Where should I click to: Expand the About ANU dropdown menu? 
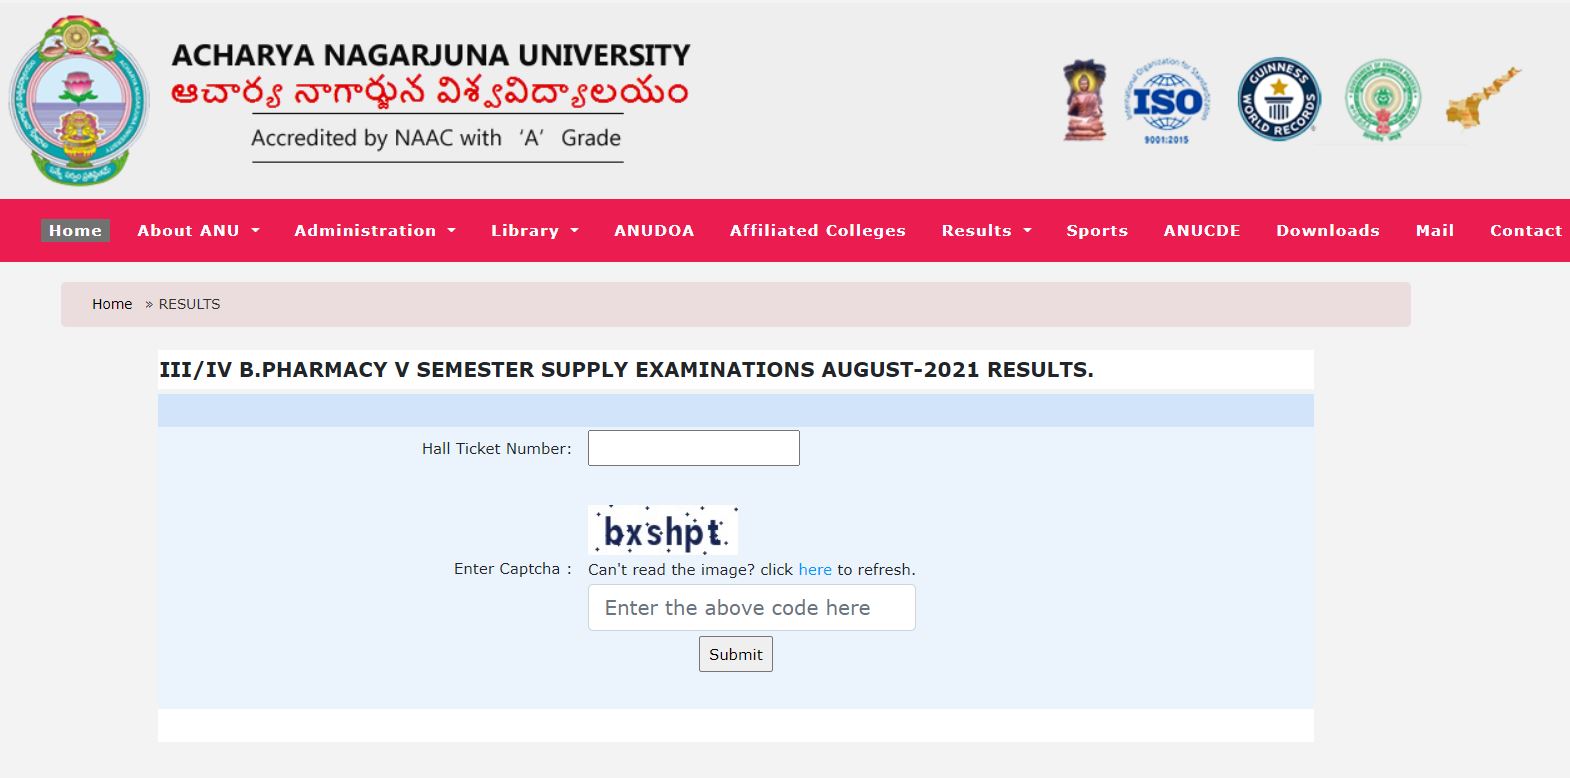[198, 230]
